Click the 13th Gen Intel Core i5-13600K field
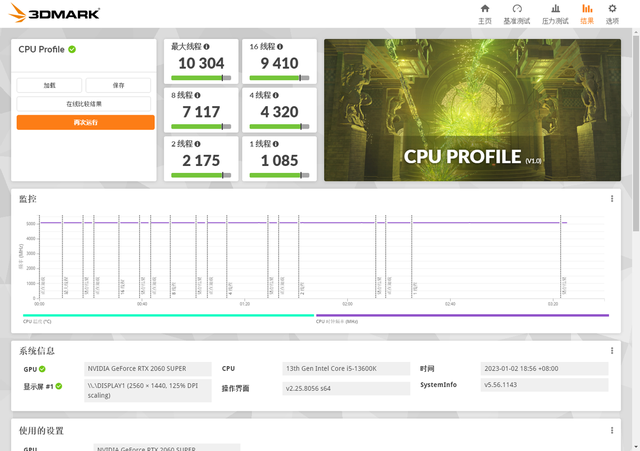This screenshot has width=640, height=451. (x=346, y=369)
